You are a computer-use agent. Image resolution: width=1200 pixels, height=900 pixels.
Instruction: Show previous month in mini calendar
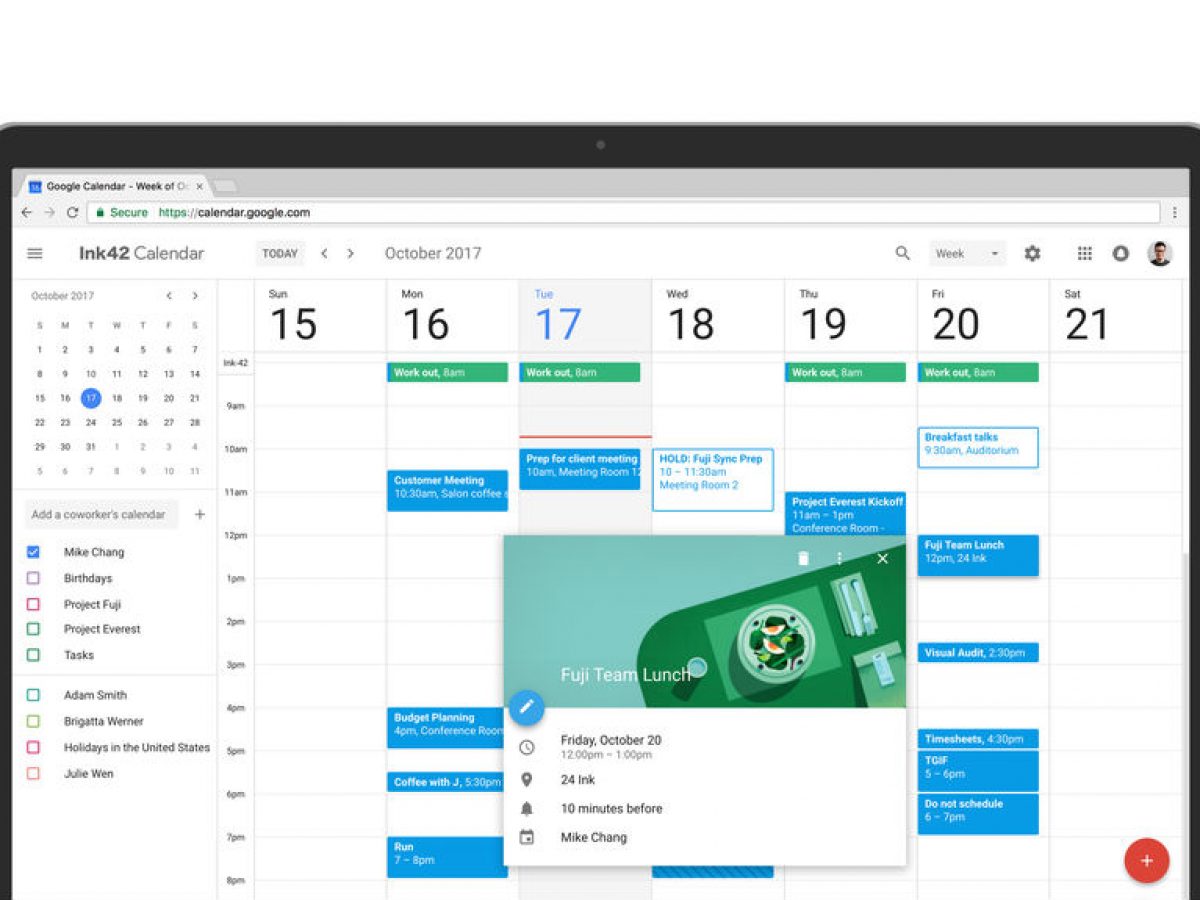pyautogui.click(x=169, y=296)
